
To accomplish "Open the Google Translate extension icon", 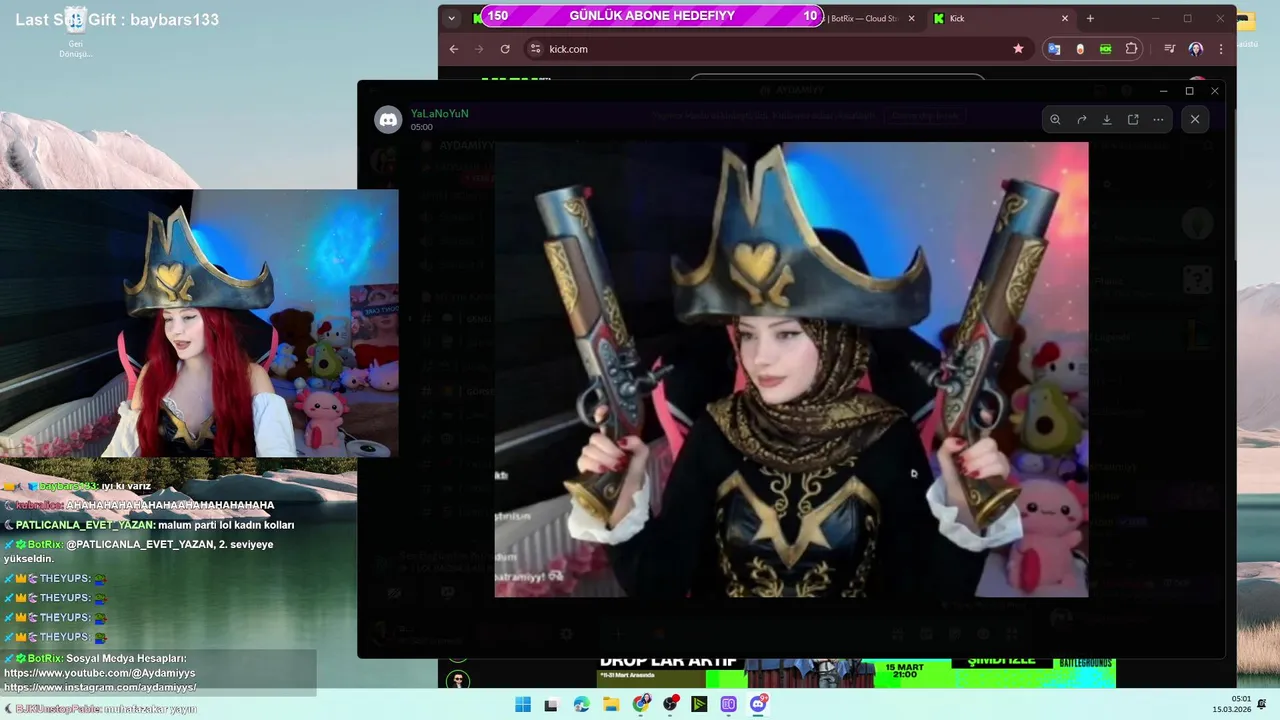I will coord(1054,49).
